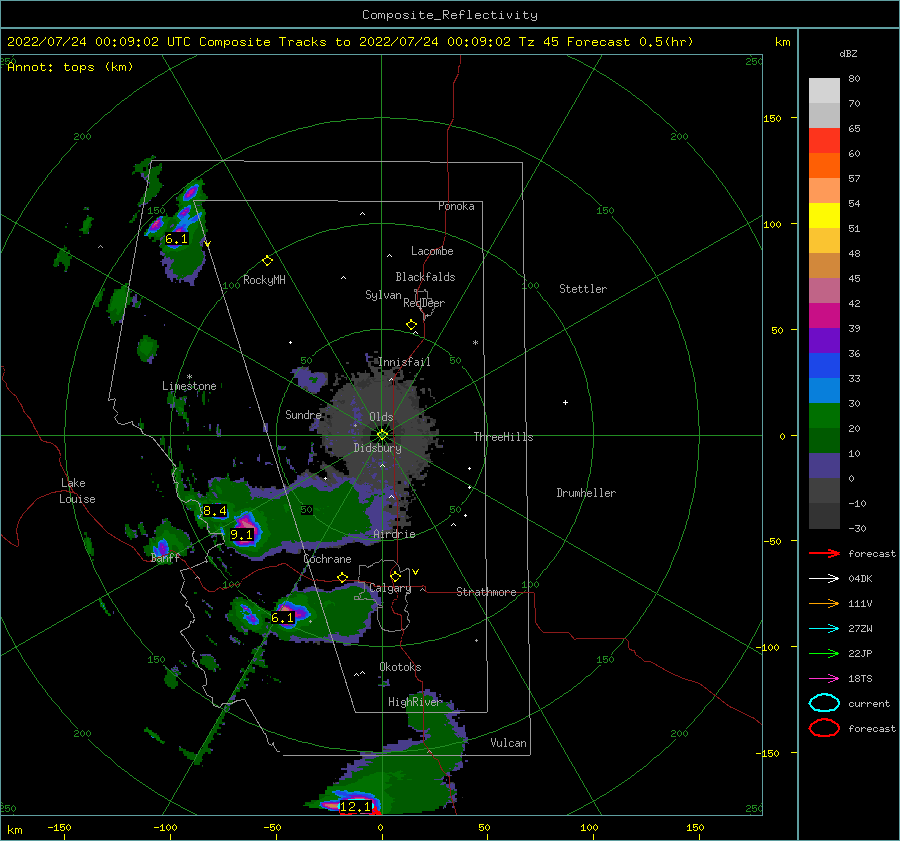Click the Cochrane city label

tap(327, 559)
